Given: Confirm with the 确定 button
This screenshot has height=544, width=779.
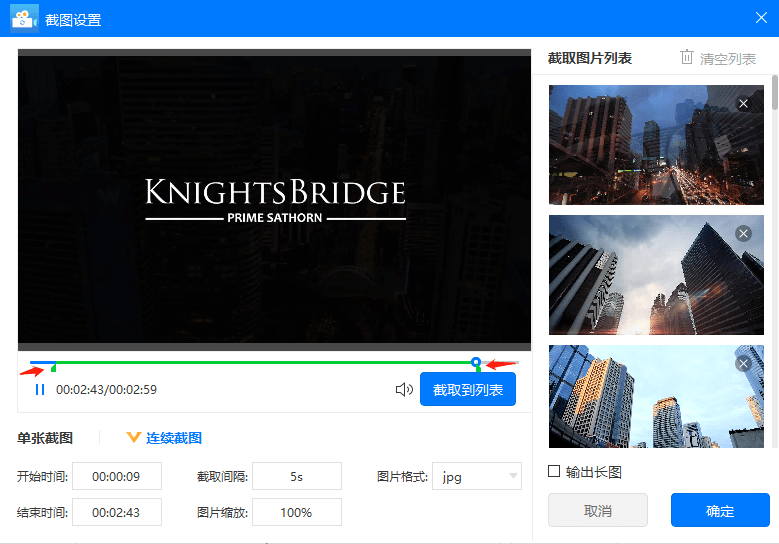Looking at the screenshot, I should click(720, 510).
